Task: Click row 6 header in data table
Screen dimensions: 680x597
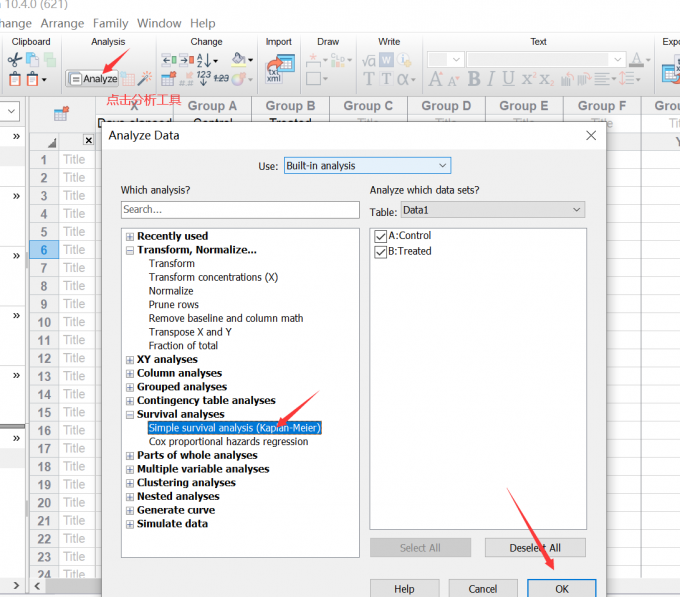Action: (44, 250)
